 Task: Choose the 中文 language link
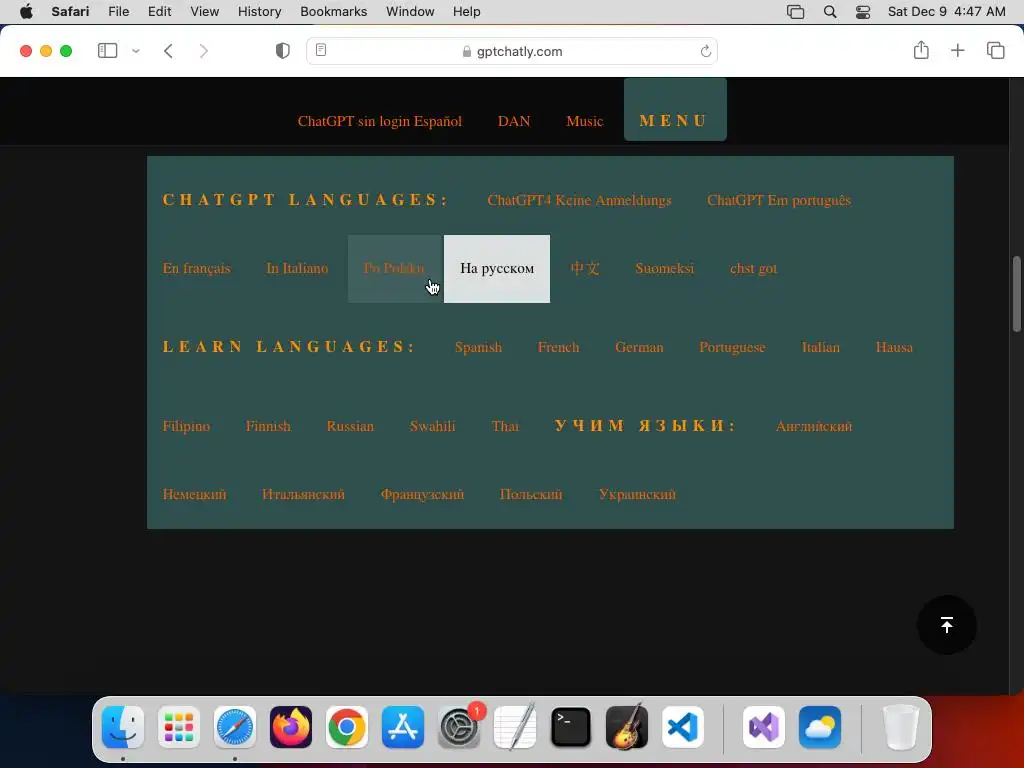585,268
